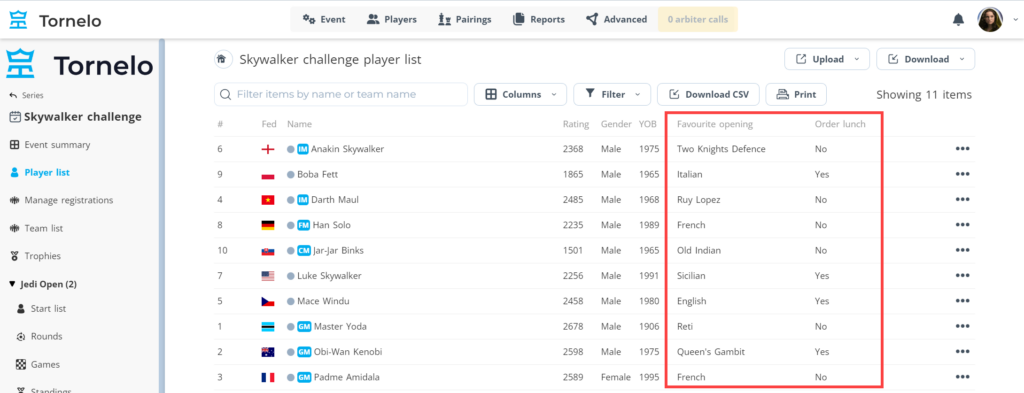
Task: Open more options for Mace Windu
Action: point(962,301)
